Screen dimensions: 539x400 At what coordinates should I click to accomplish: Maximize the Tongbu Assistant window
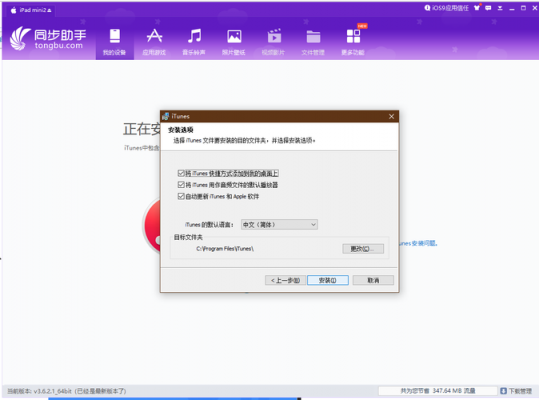[x=523, y=8]
